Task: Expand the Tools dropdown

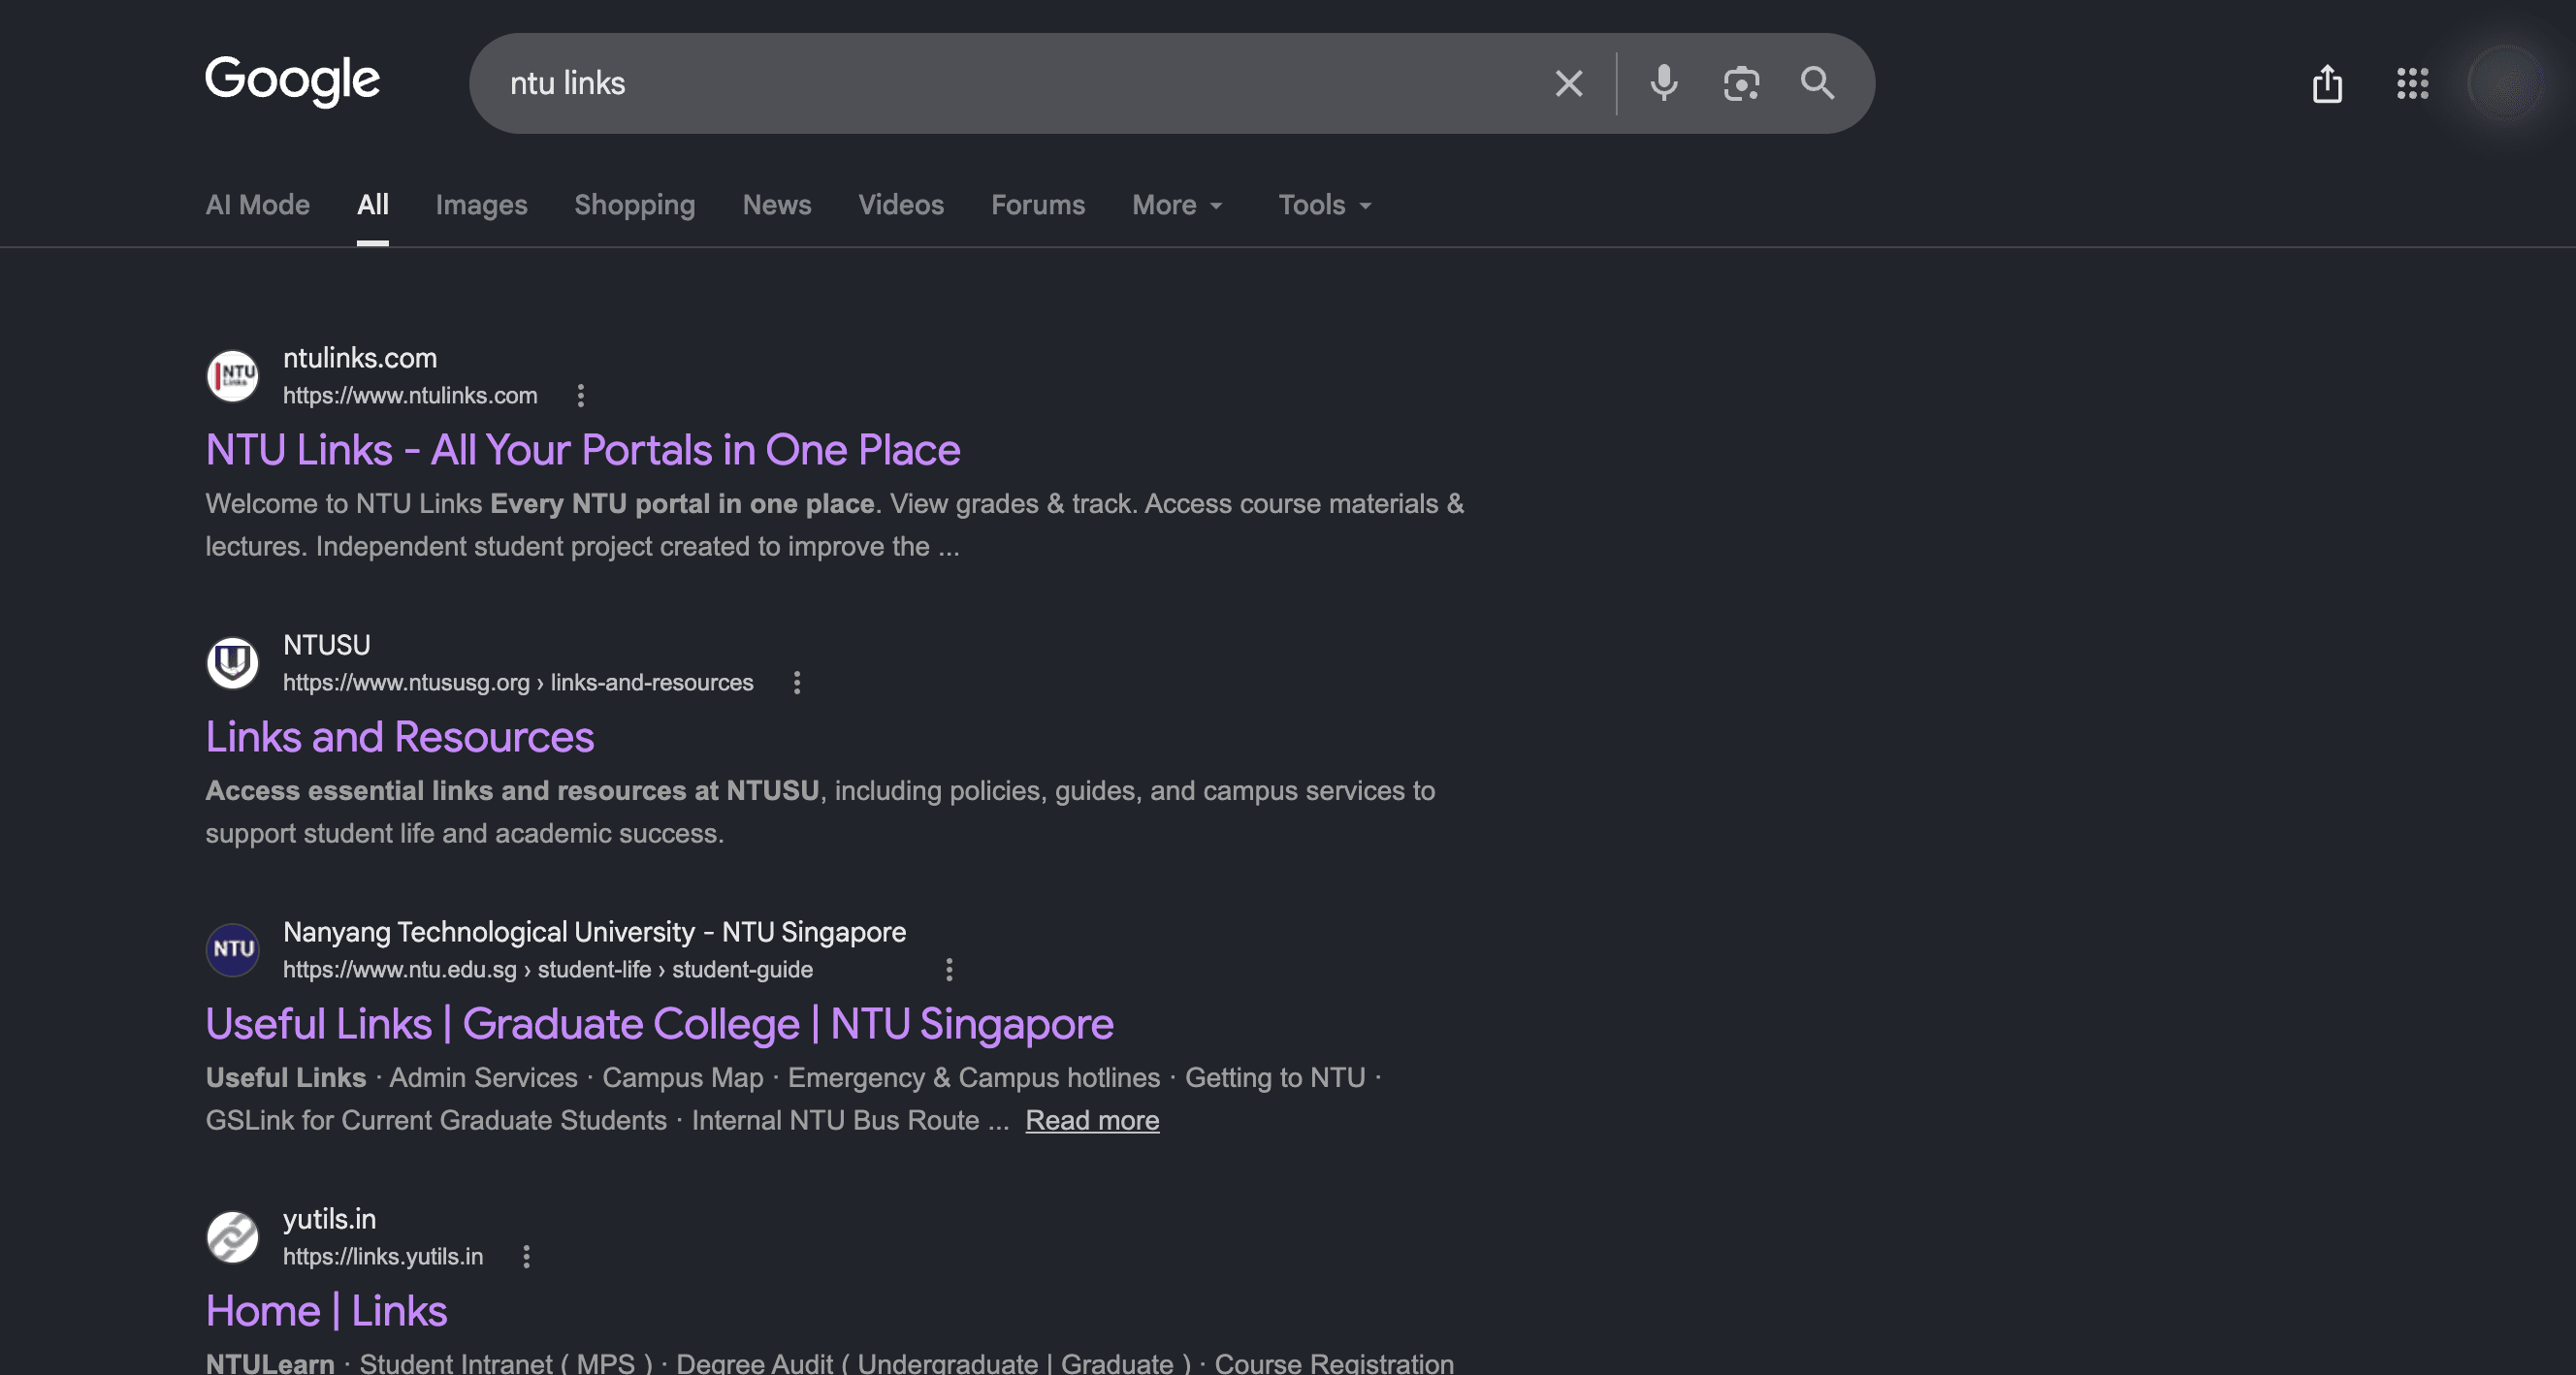Action: 1325,205
